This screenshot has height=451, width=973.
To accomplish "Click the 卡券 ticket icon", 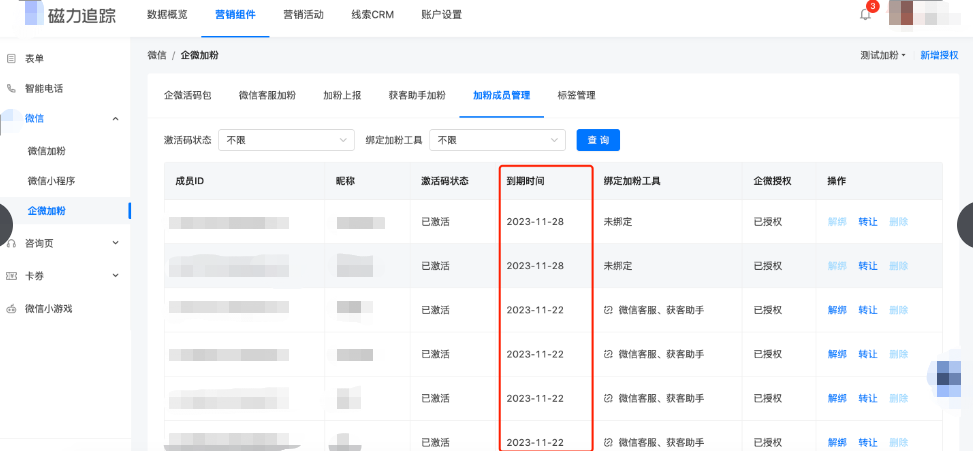I will click(x=11, y=275).
